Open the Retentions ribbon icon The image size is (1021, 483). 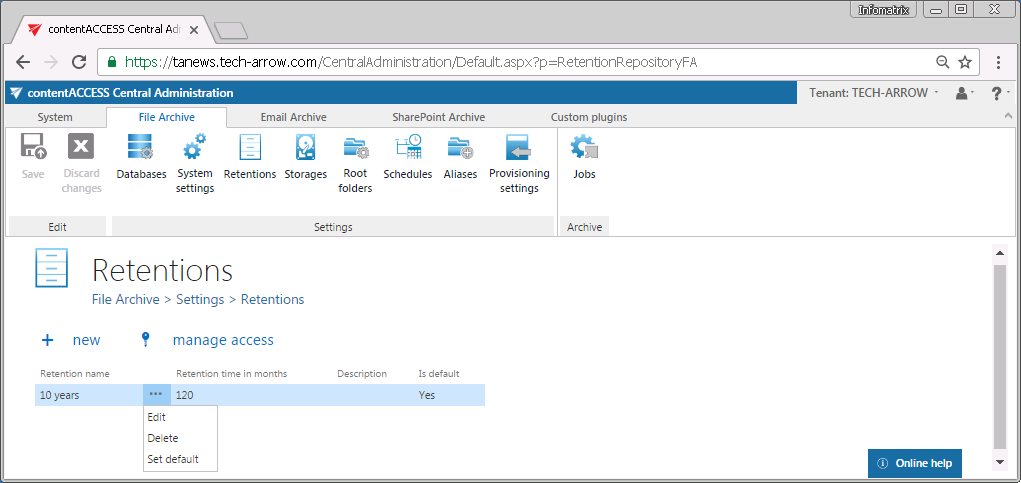(250, 157)
